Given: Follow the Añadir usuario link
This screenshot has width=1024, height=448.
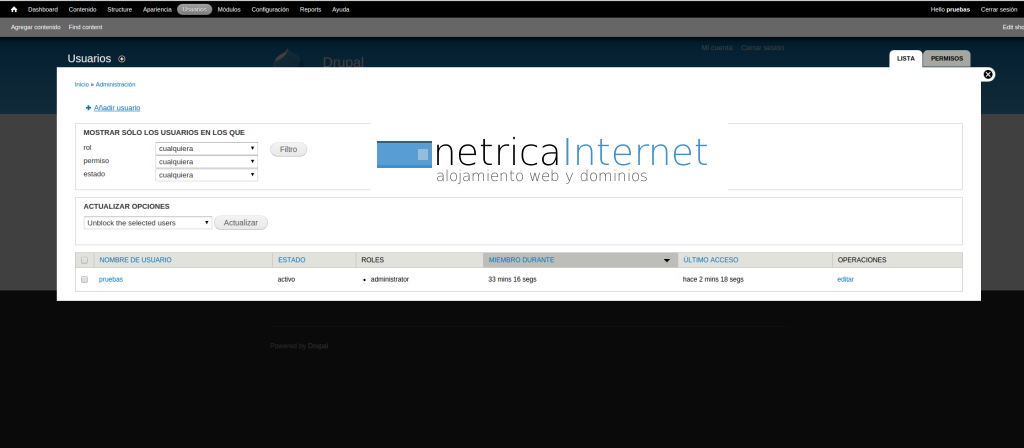Looking at the screenshot, I should [117, 108].
